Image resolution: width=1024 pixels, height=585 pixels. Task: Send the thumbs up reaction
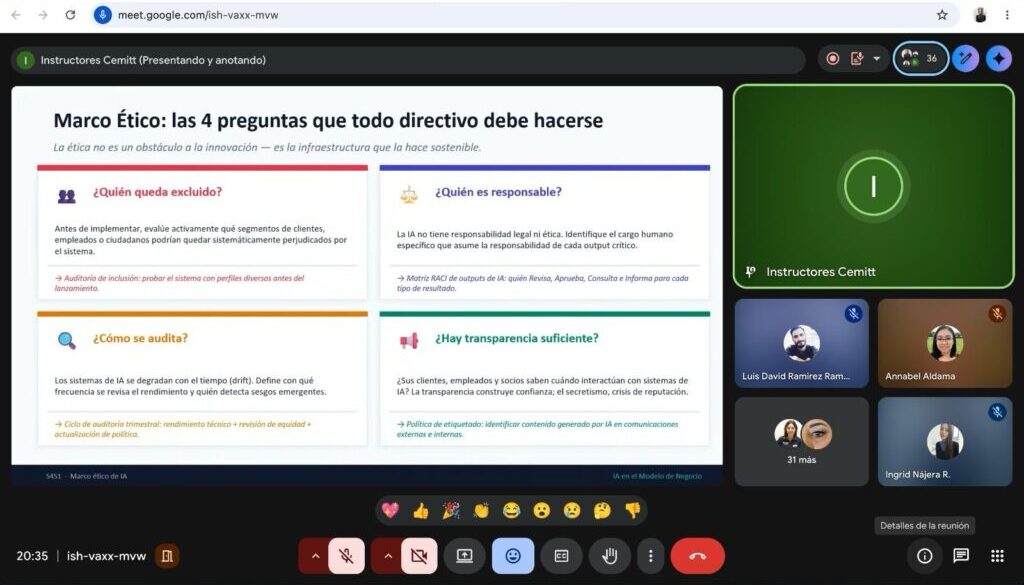coord(421,511)
